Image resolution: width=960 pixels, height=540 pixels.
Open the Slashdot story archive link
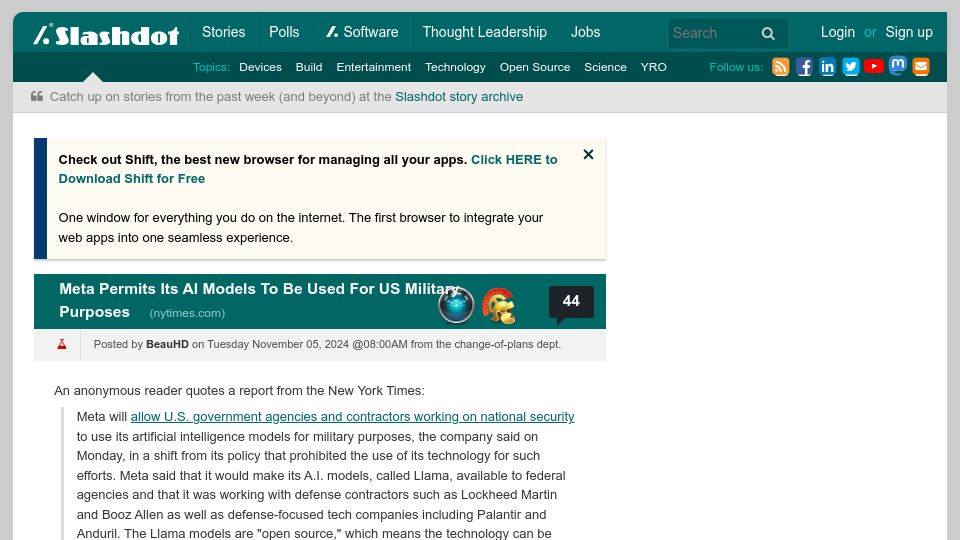(x=459, y=97)
